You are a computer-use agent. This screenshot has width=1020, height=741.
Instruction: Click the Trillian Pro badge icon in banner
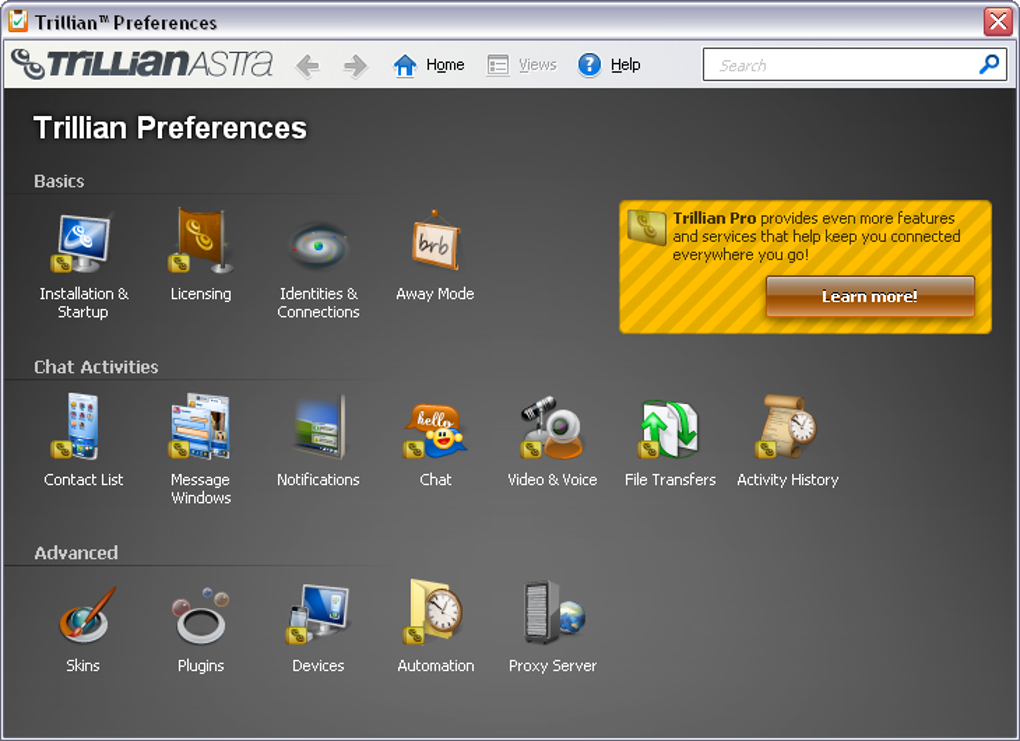pyautogui.click(x=646, y=227)
